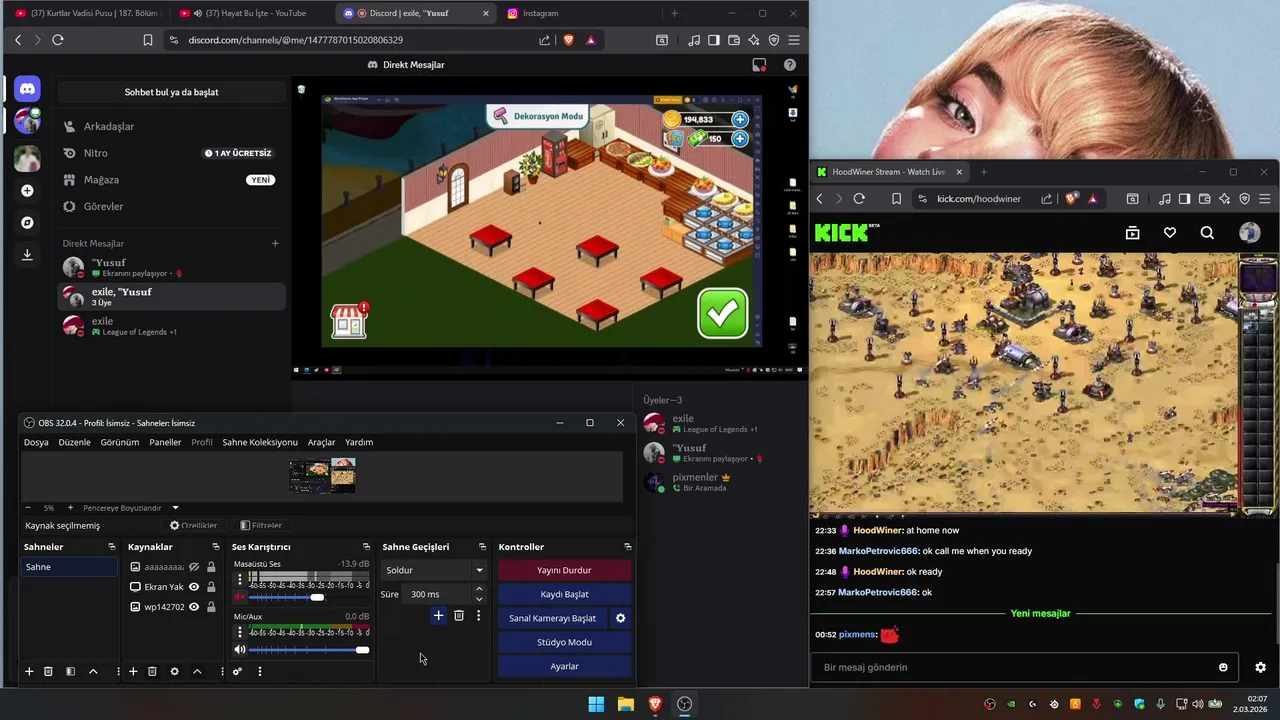The image size is (1280, 720).
Task: Click Discord add a server plus icon
Action: [27, 190]
